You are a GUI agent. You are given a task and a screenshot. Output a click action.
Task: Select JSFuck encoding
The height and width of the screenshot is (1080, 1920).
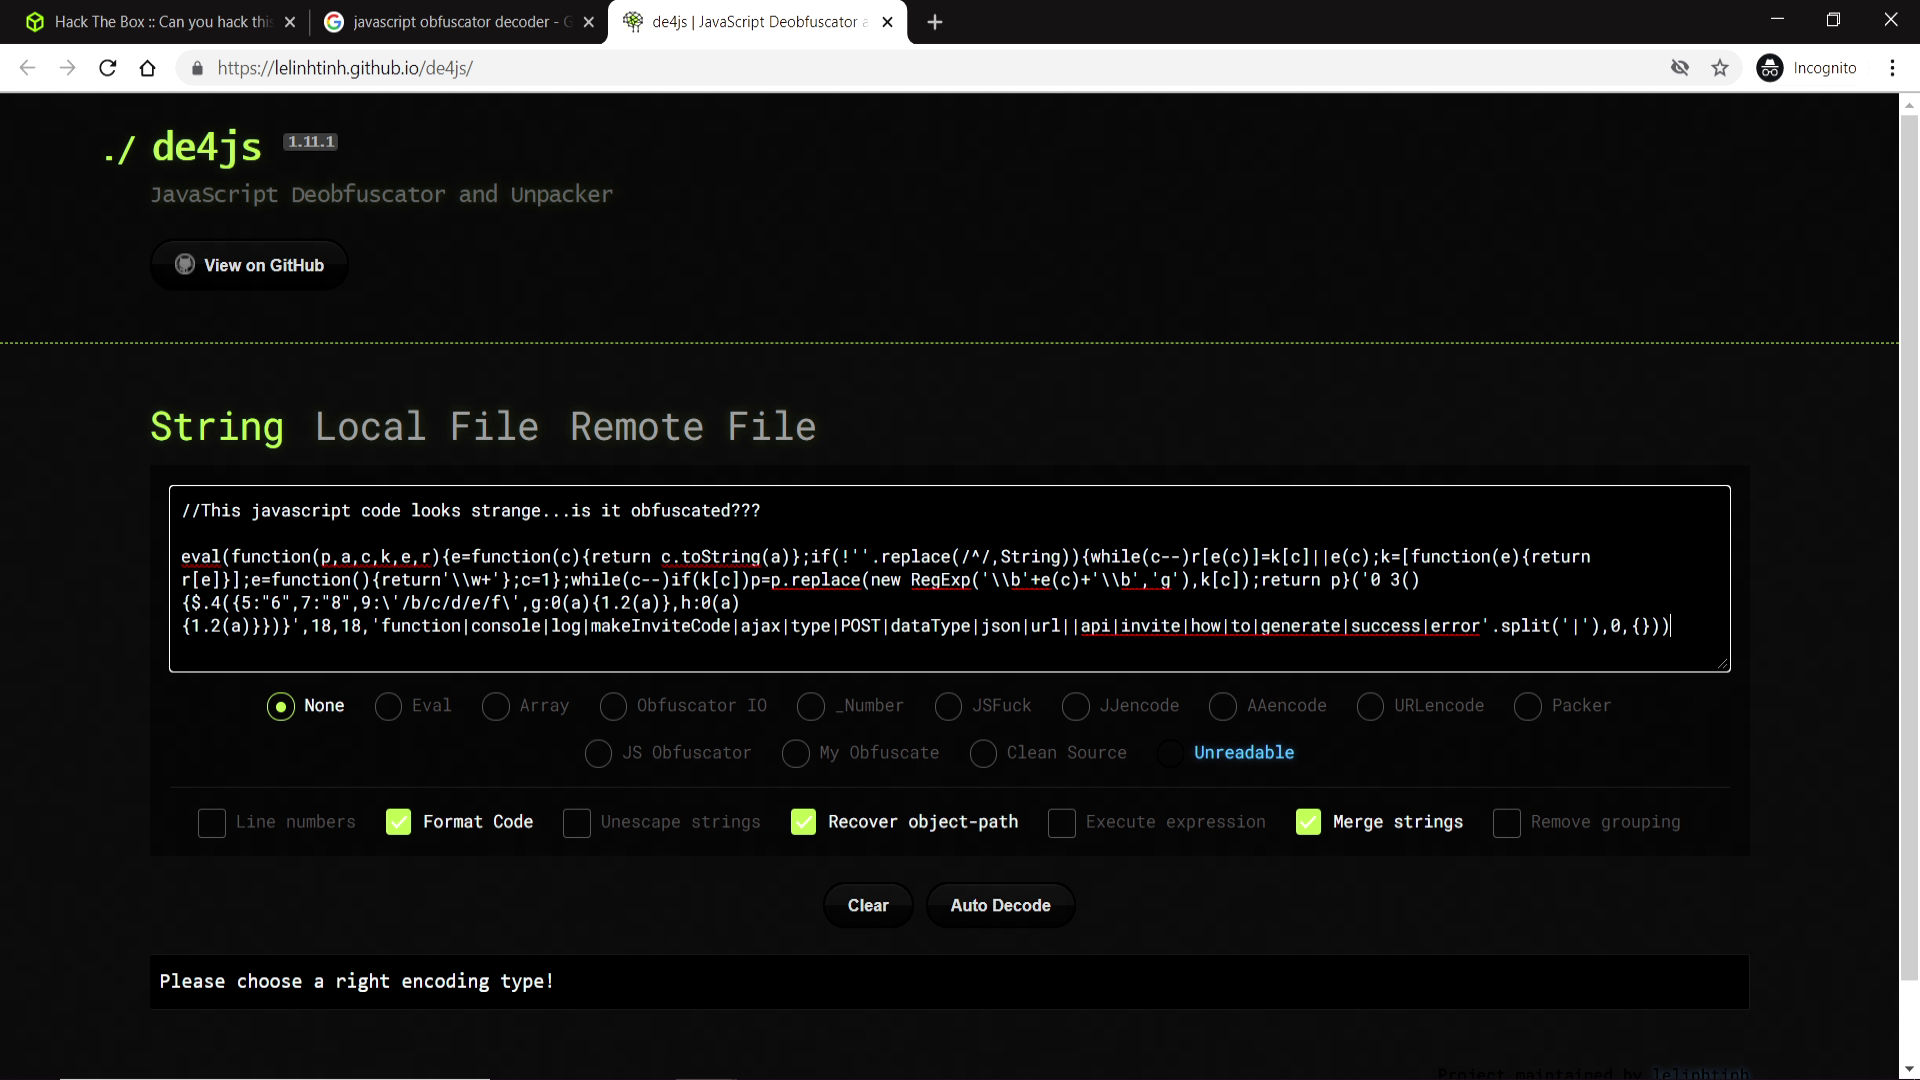click(948, 706)
